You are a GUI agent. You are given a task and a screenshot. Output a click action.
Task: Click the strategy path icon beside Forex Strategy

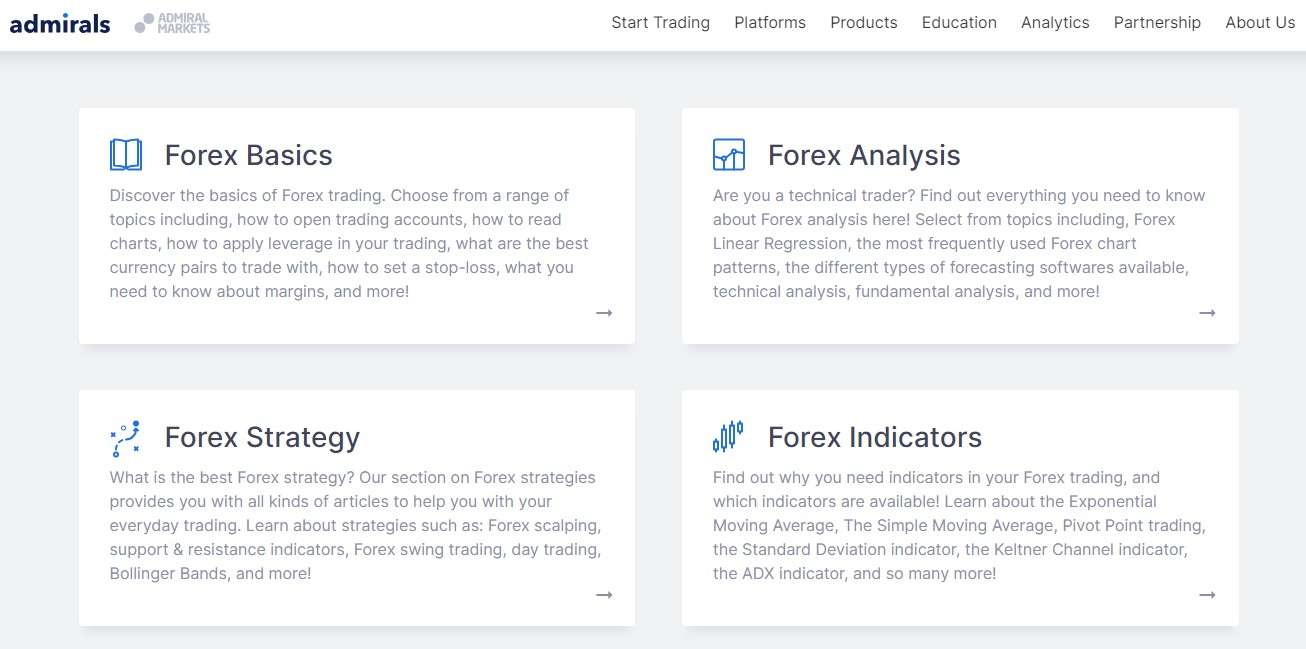click(125, 438)
